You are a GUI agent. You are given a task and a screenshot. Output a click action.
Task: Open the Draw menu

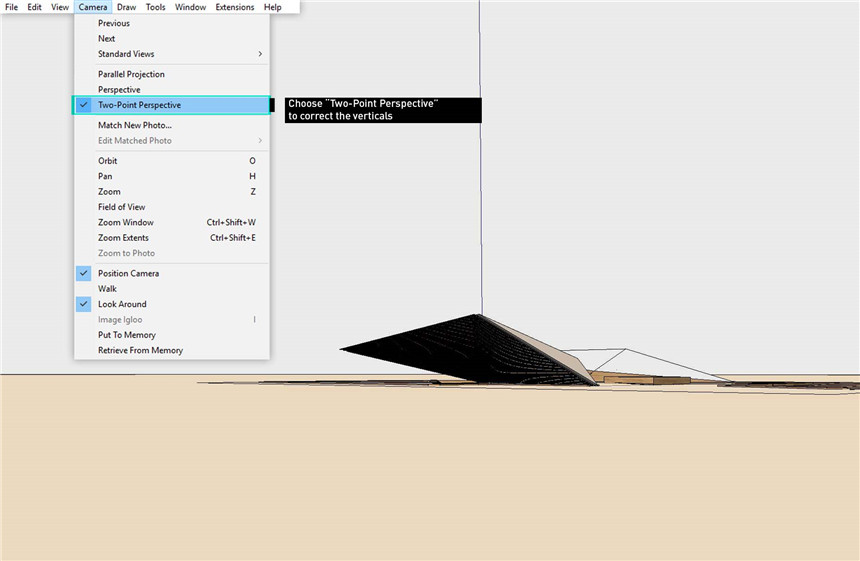point(126,7)
